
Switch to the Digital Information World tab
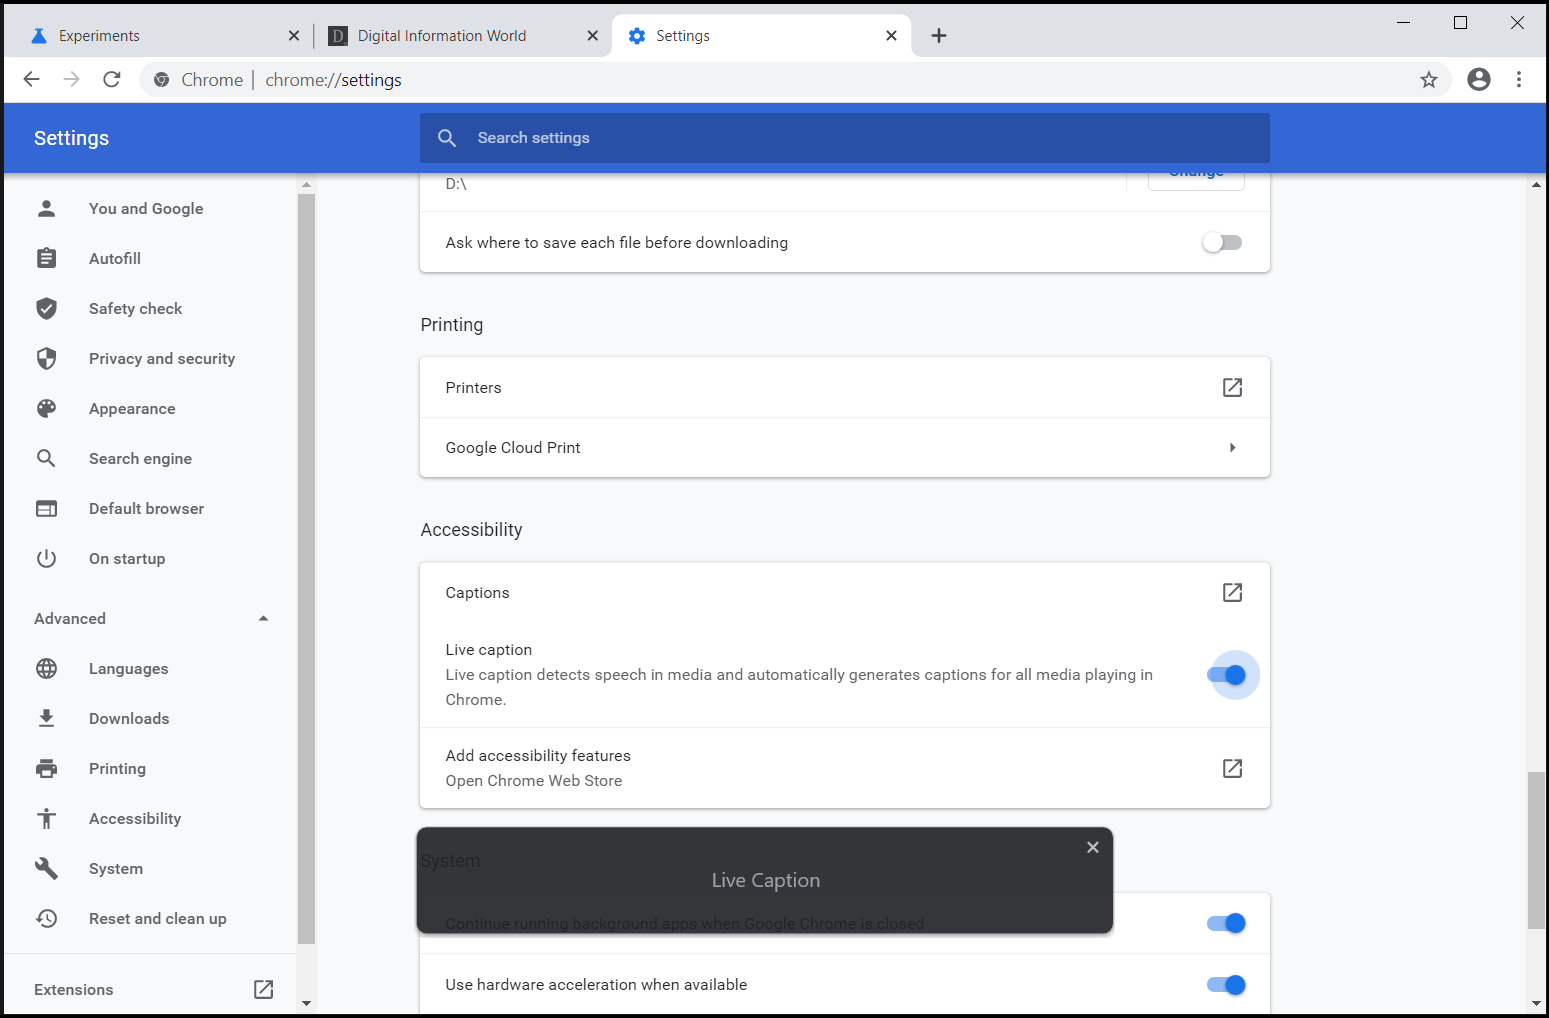(x=462, y=36)
